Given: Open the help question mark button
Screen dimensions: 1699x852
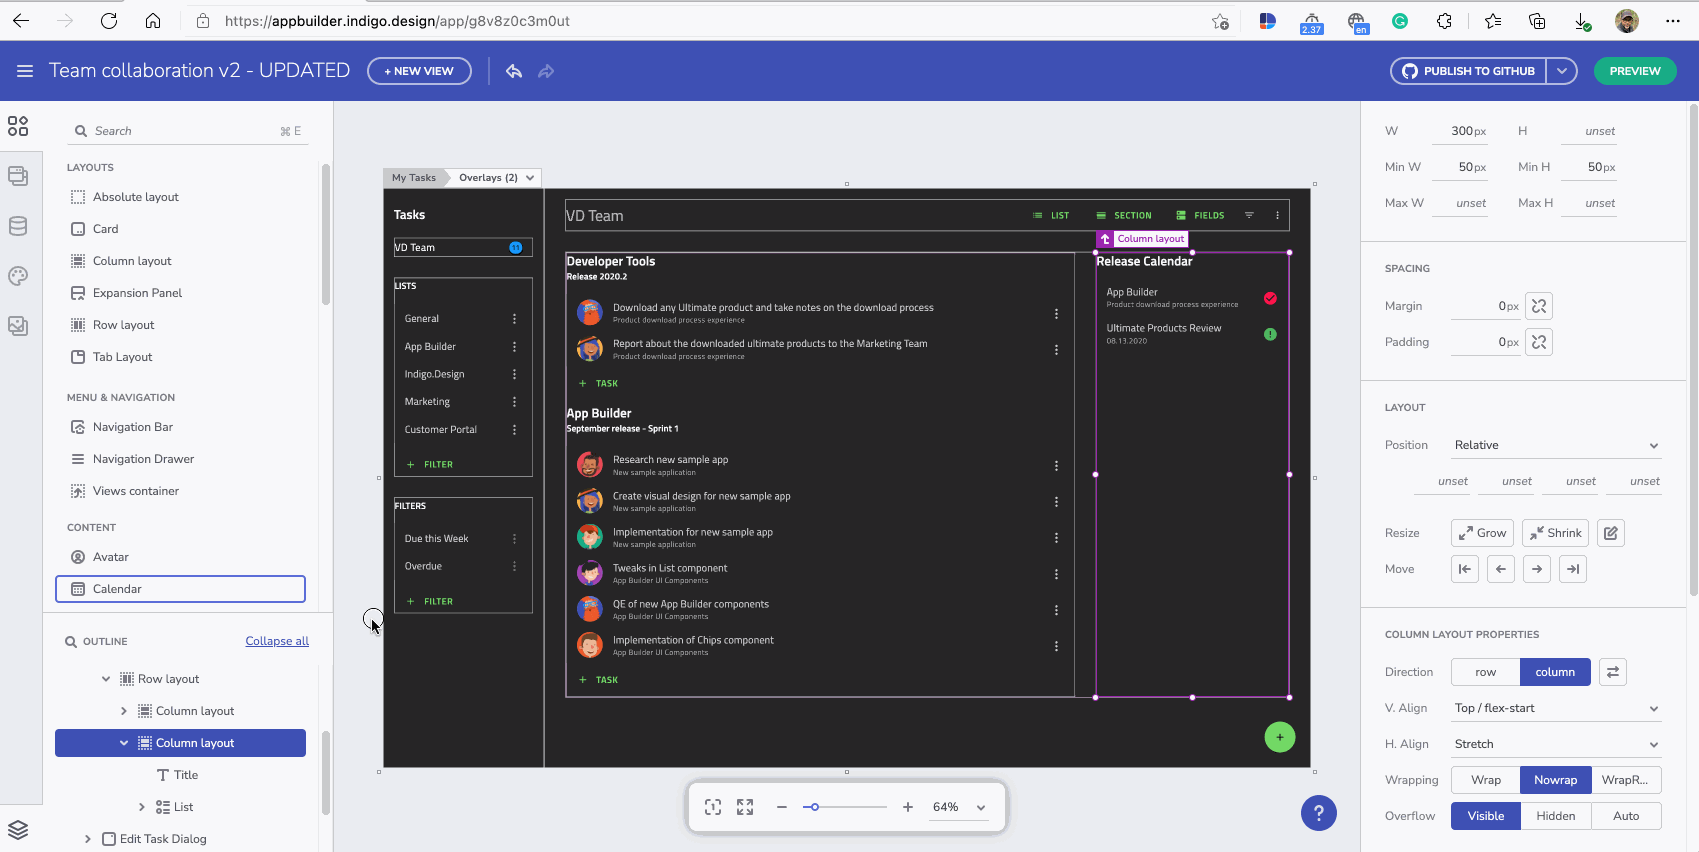Looking at the screenshot, I should (1318, 812).
